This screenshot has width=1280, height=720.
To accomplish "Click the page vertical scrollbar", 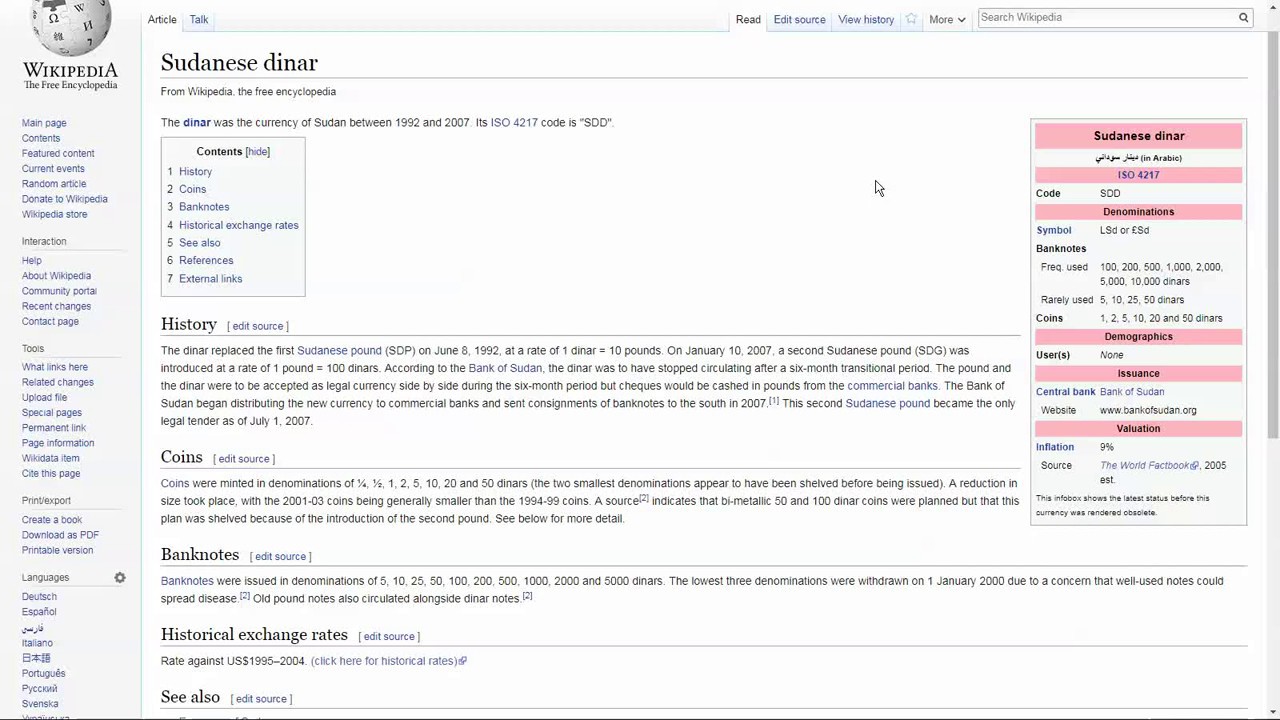I will (1273, 236).
